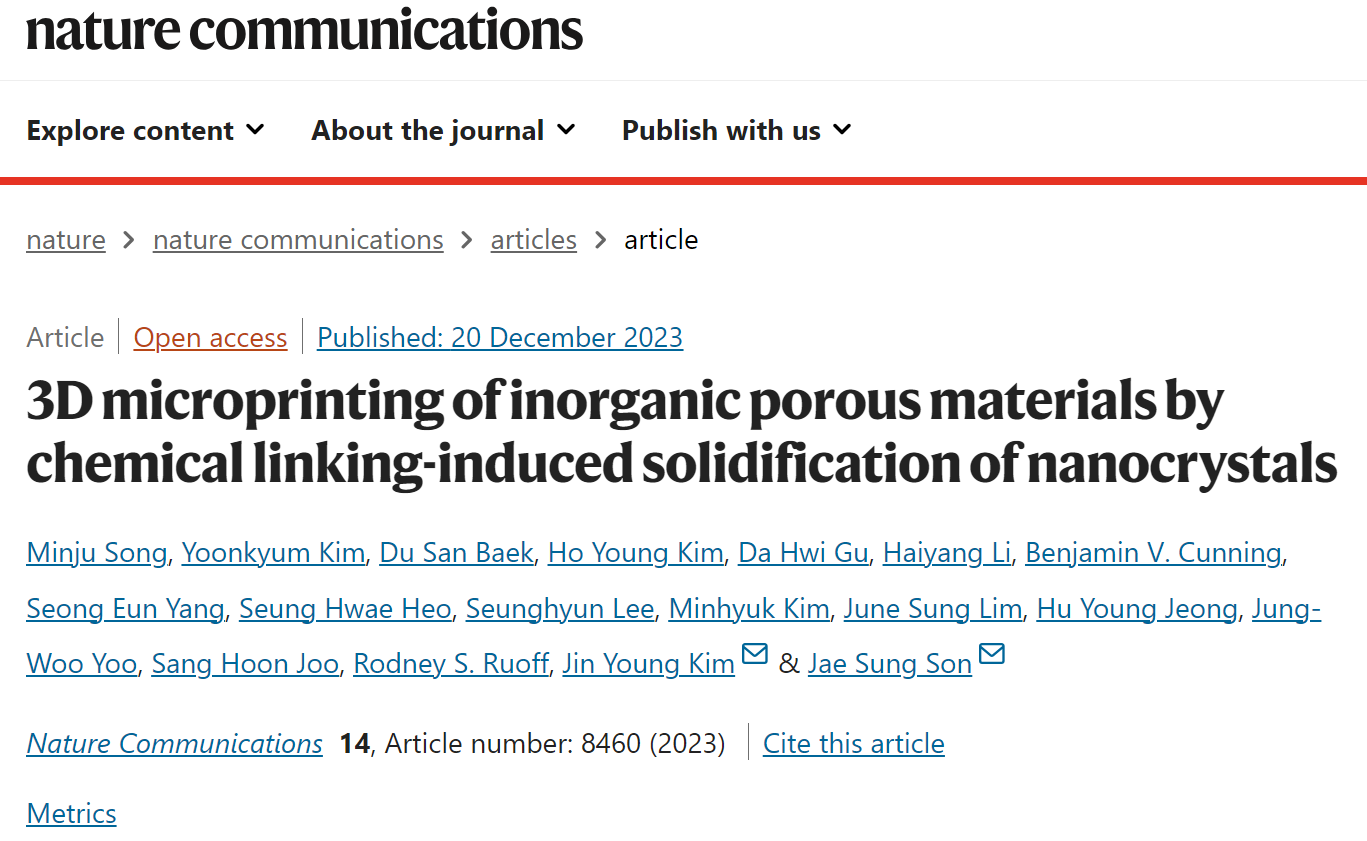Image resolution: width=1367 pixels, height=841 pixels.
Task: Click the envelope icon beside Jae Sung Son
Action: (991, 655)
